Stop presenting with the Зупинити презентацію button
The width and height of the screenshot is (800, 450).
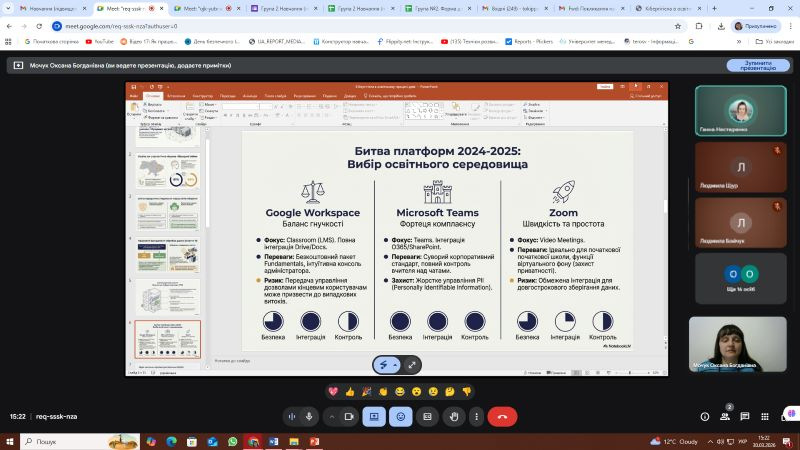coord(758,65)
